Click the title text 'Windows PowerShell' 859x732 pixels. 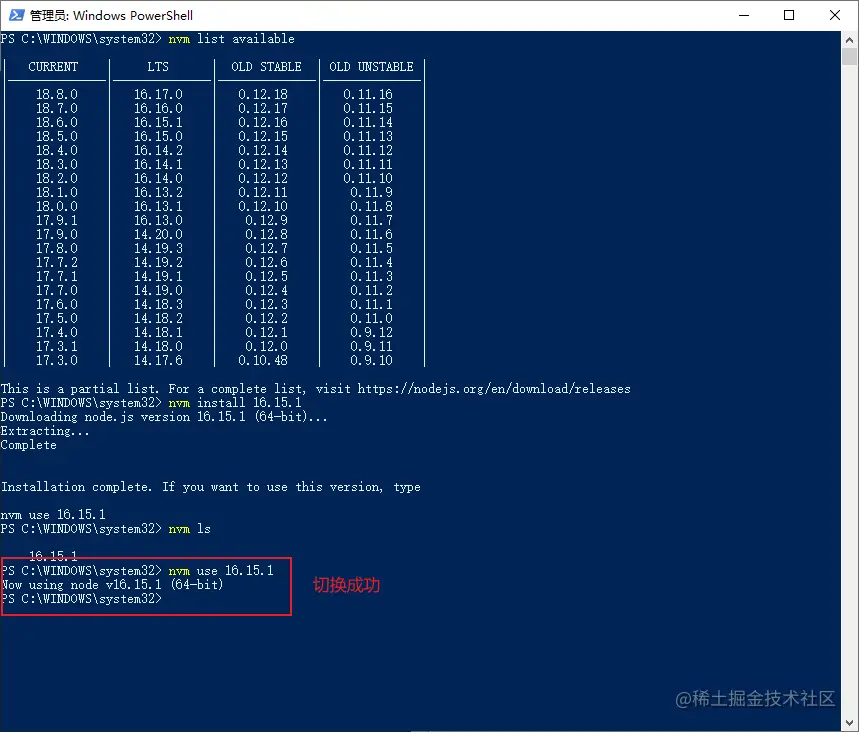(x=133, y=15)
